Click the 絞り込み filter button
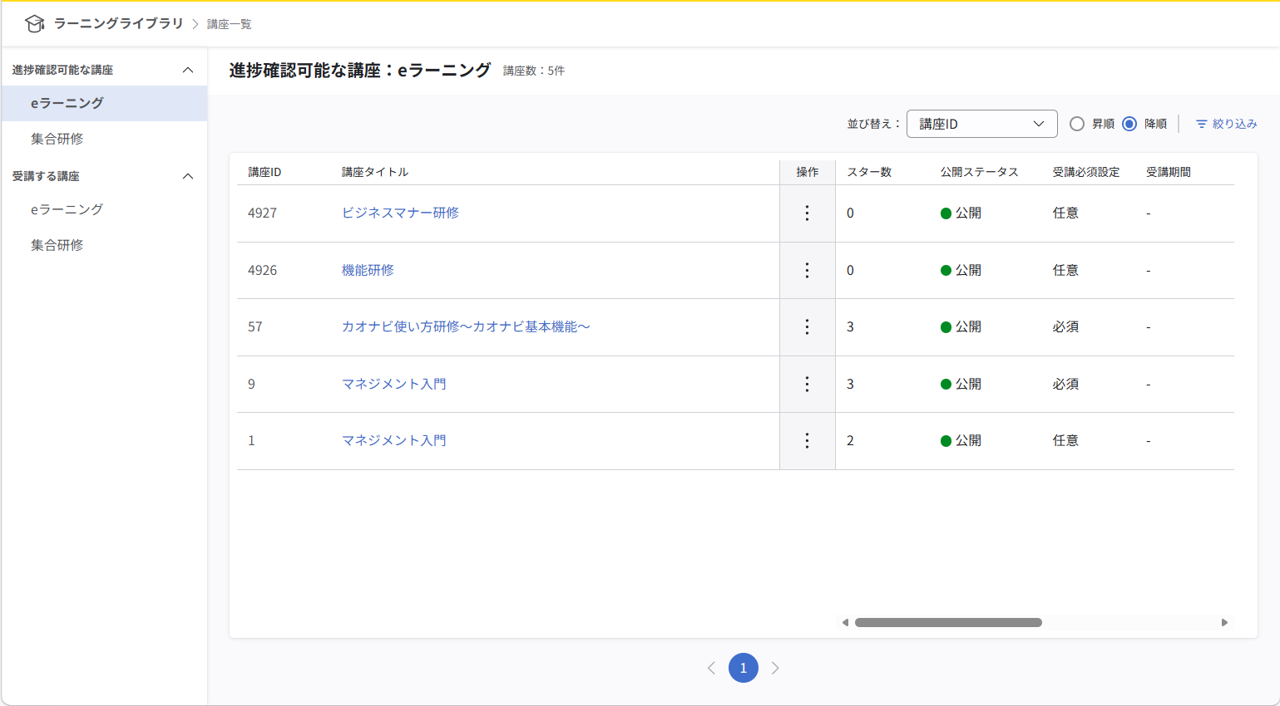 click(x=1227, y=124)
